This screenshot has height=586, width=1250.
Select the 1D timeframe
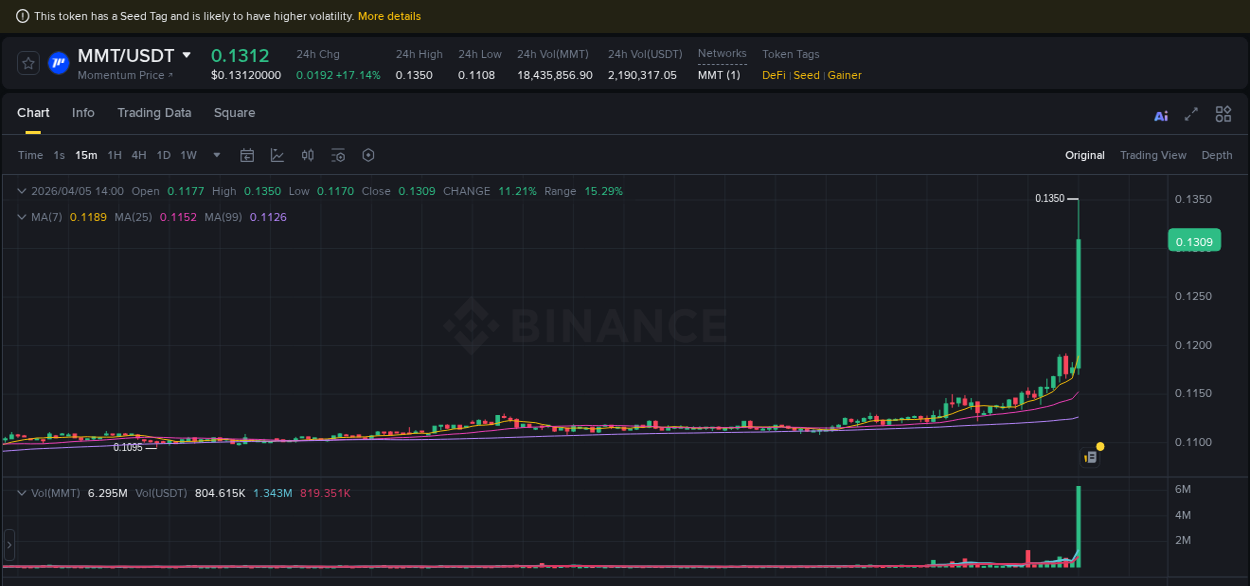pos(163,155)
